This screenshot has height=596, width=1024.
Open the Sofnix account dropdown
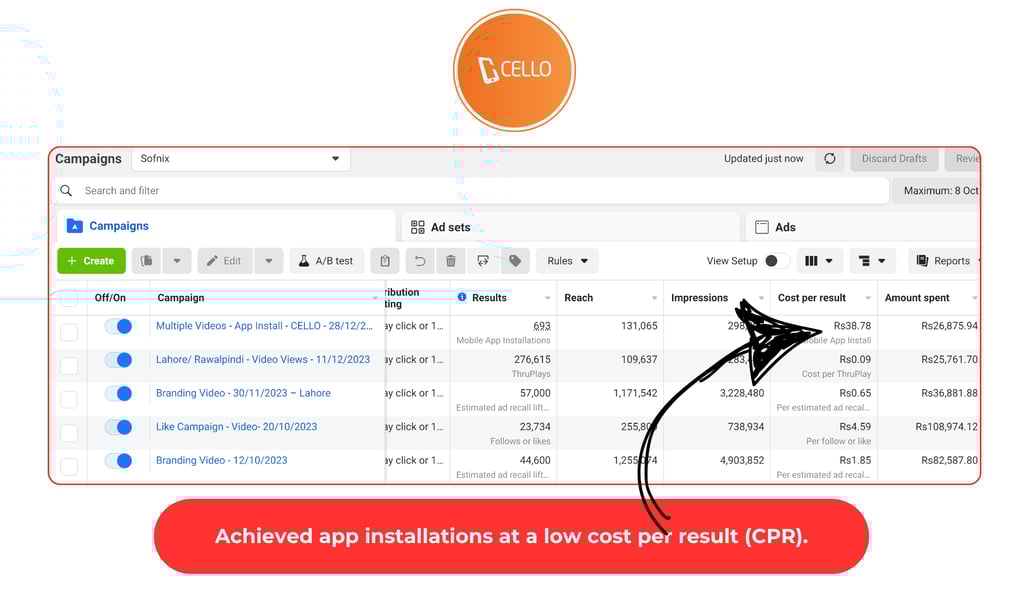coord(240,159)
